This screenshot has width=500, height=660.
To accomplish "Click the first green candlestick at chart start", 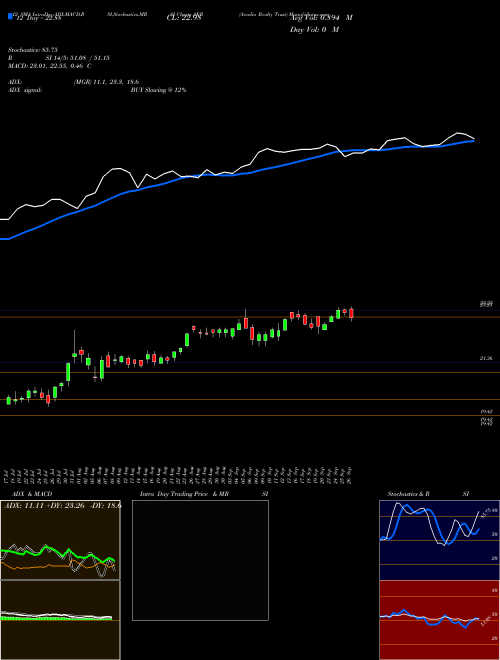I will 9,400.
